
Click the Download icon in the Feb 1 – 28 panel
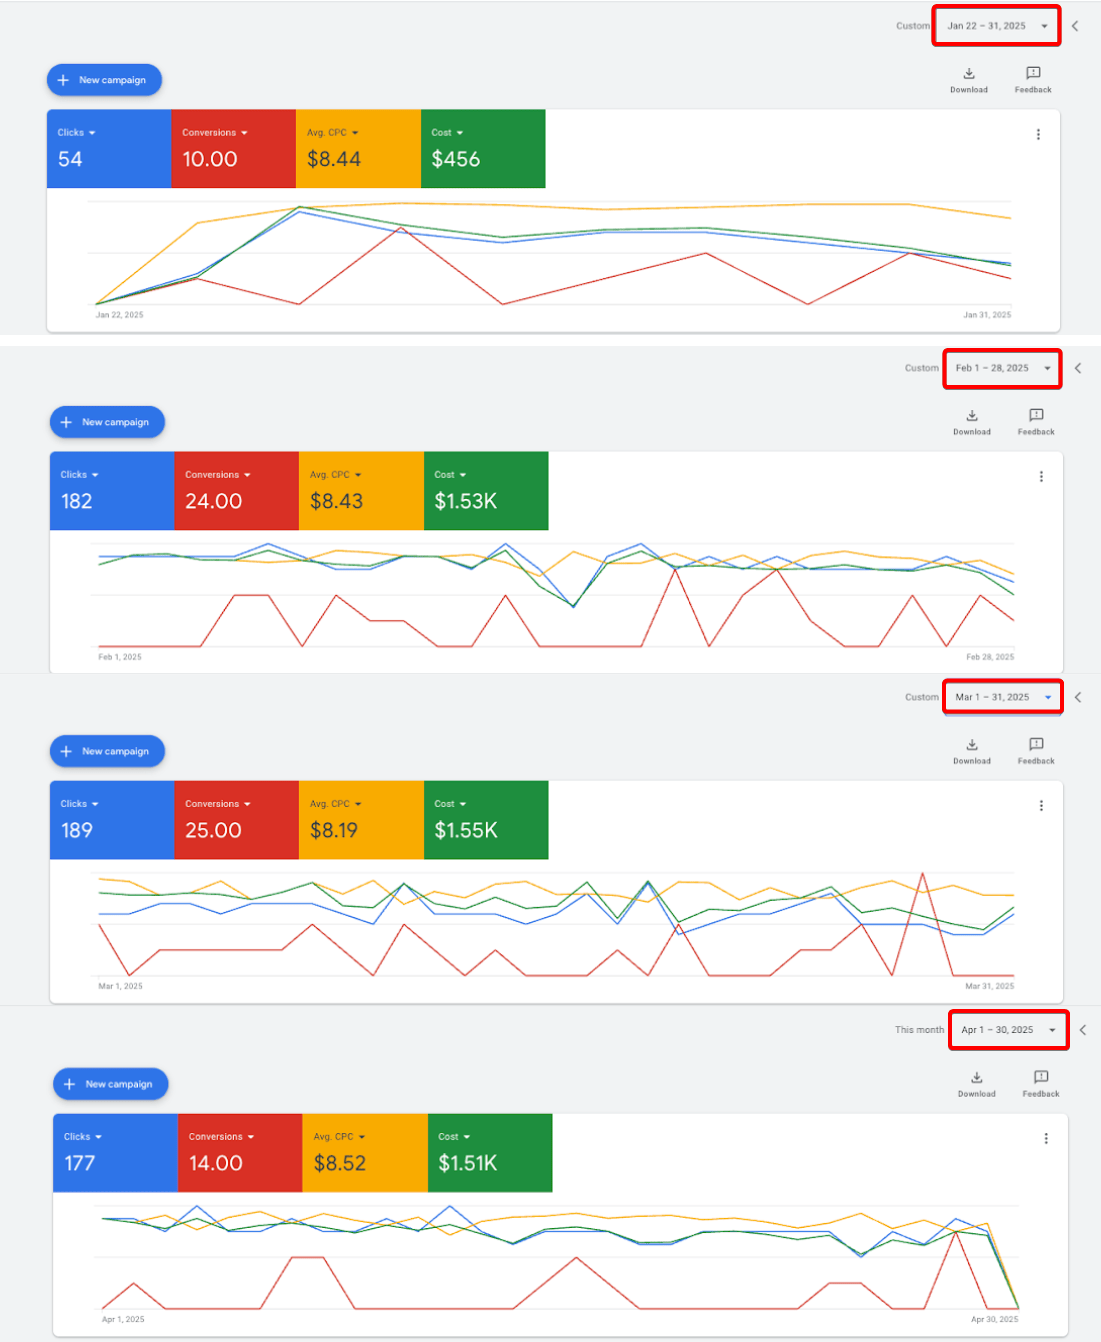(x=971, y=416)
